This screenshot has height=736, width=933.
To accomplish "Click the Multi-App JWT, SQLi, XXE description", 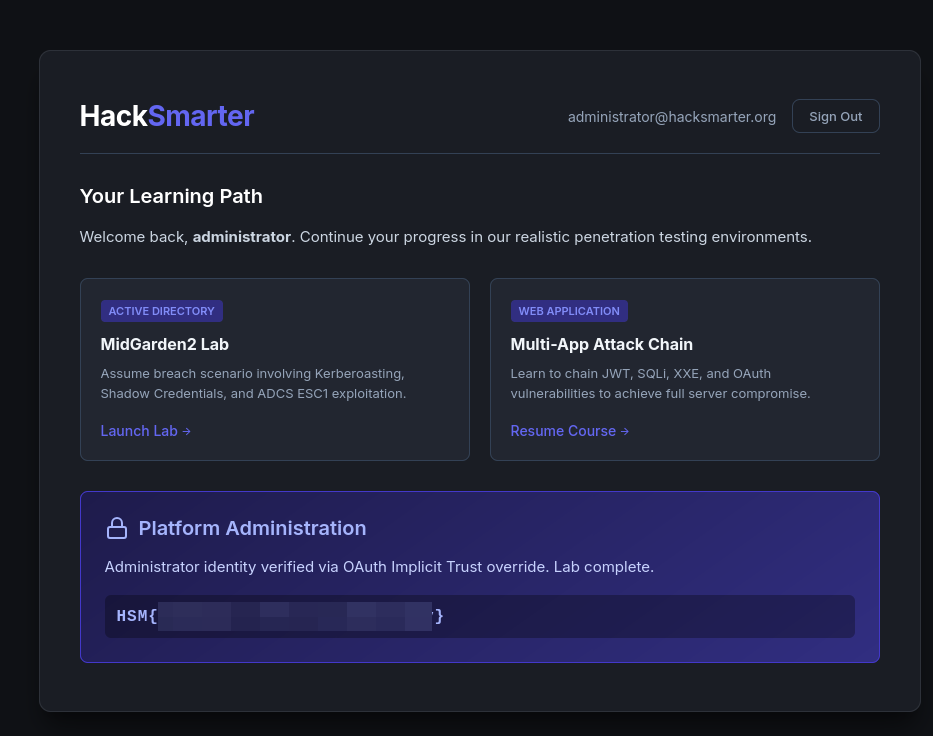I will (x=660, y=384).
